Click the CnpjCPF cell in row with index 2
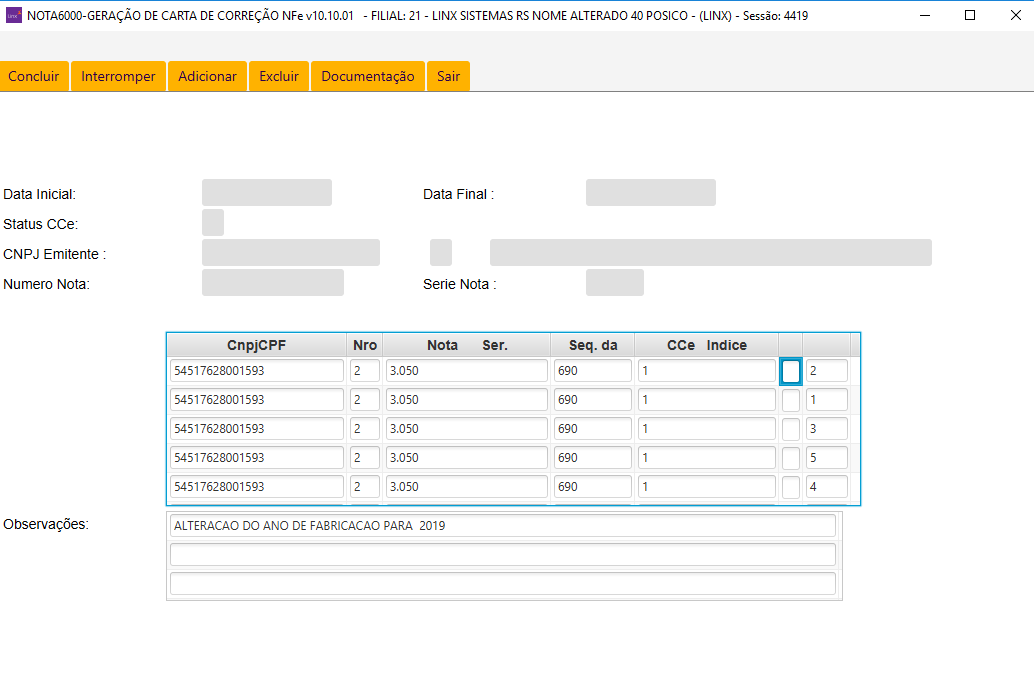Screen dimensions: 1034x679 click(x=257, y=371)
